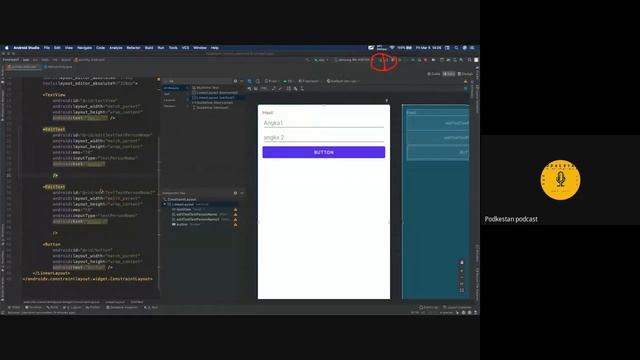The width and height of the screenshot is (640, 360).
Task: Select the Layouts category in Palette
Action: [169, 100]
